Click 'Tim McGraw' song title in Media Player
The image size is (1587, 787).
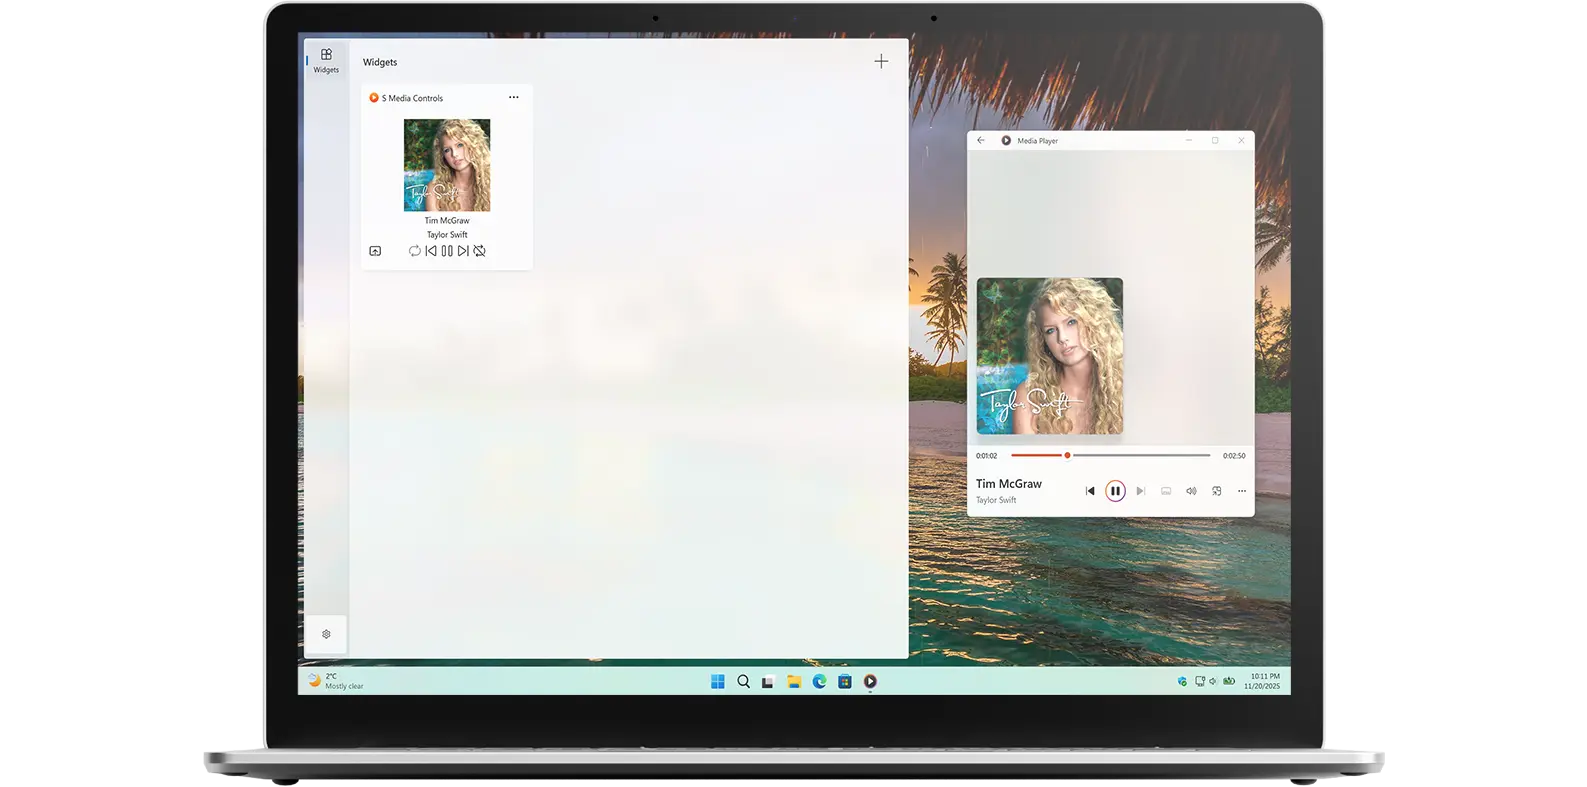point(1009,484)
